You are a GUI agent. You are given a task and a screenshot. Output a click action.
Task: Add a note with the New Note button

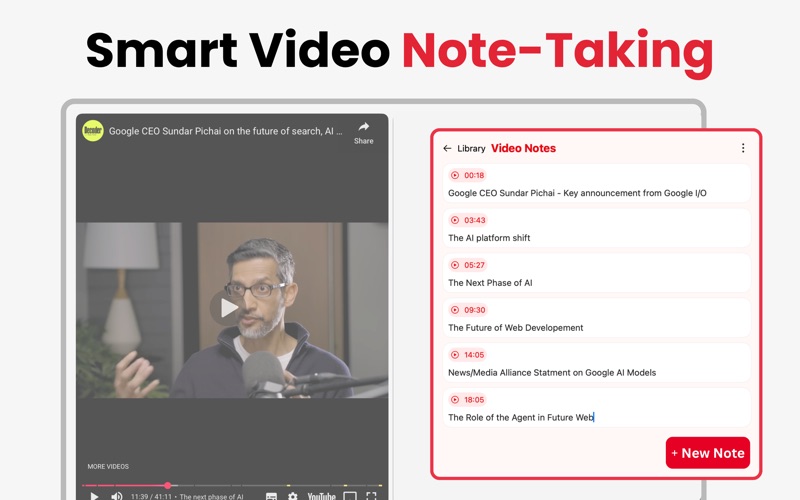click(708, 453)
